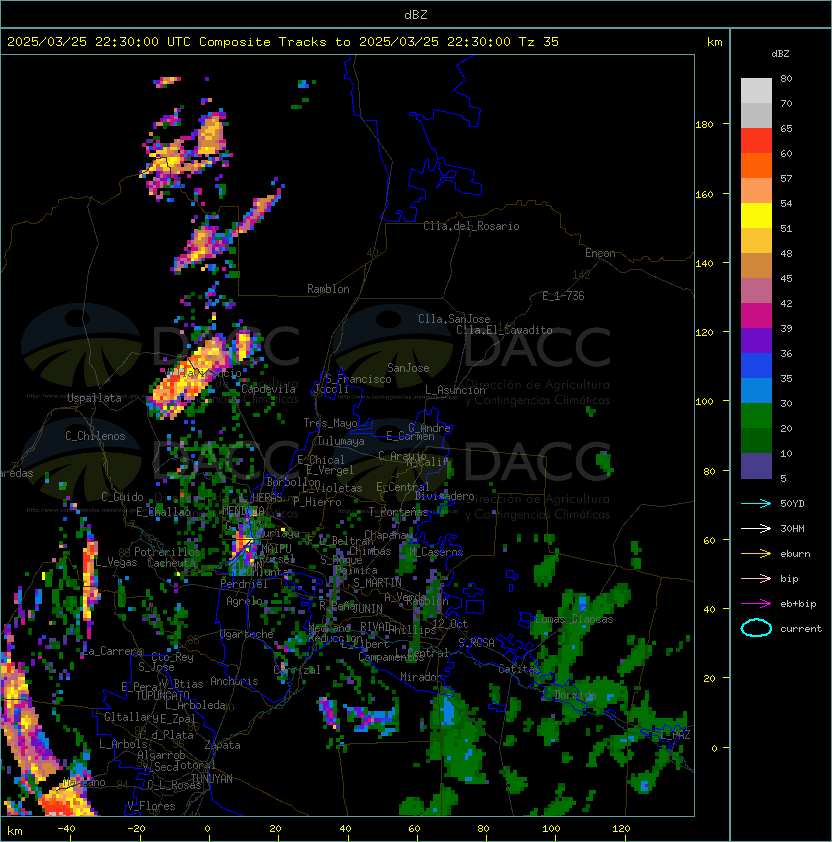Select the red 65 dBZ color swatch
The height and width of the screenshot is (842, 832).
coord(756,141)
